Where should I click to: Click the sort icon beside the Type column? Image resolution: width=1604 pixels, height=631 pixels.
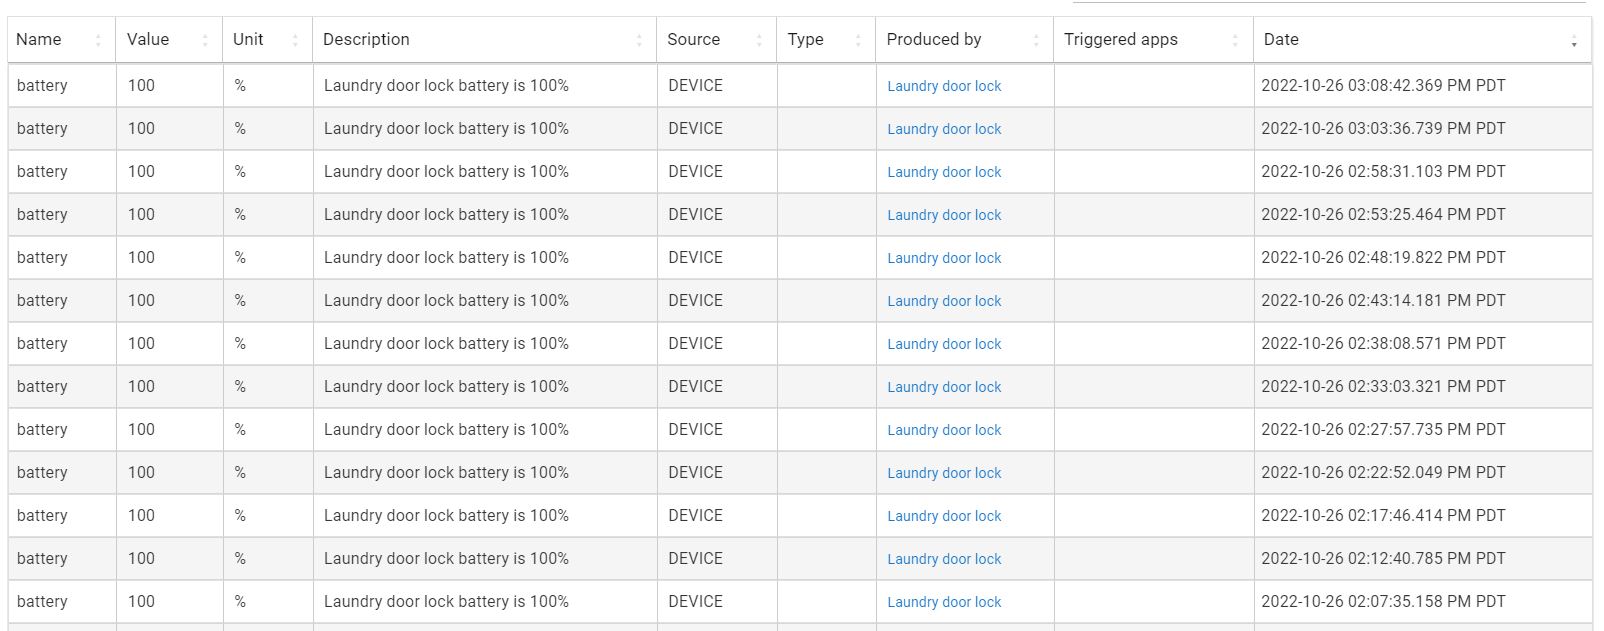[x=858, y=40]
